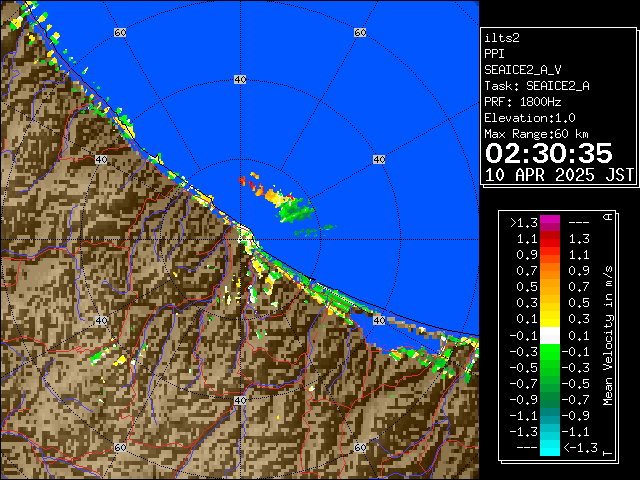Click the "60" ring label at upper right

(x=360, y=32)
